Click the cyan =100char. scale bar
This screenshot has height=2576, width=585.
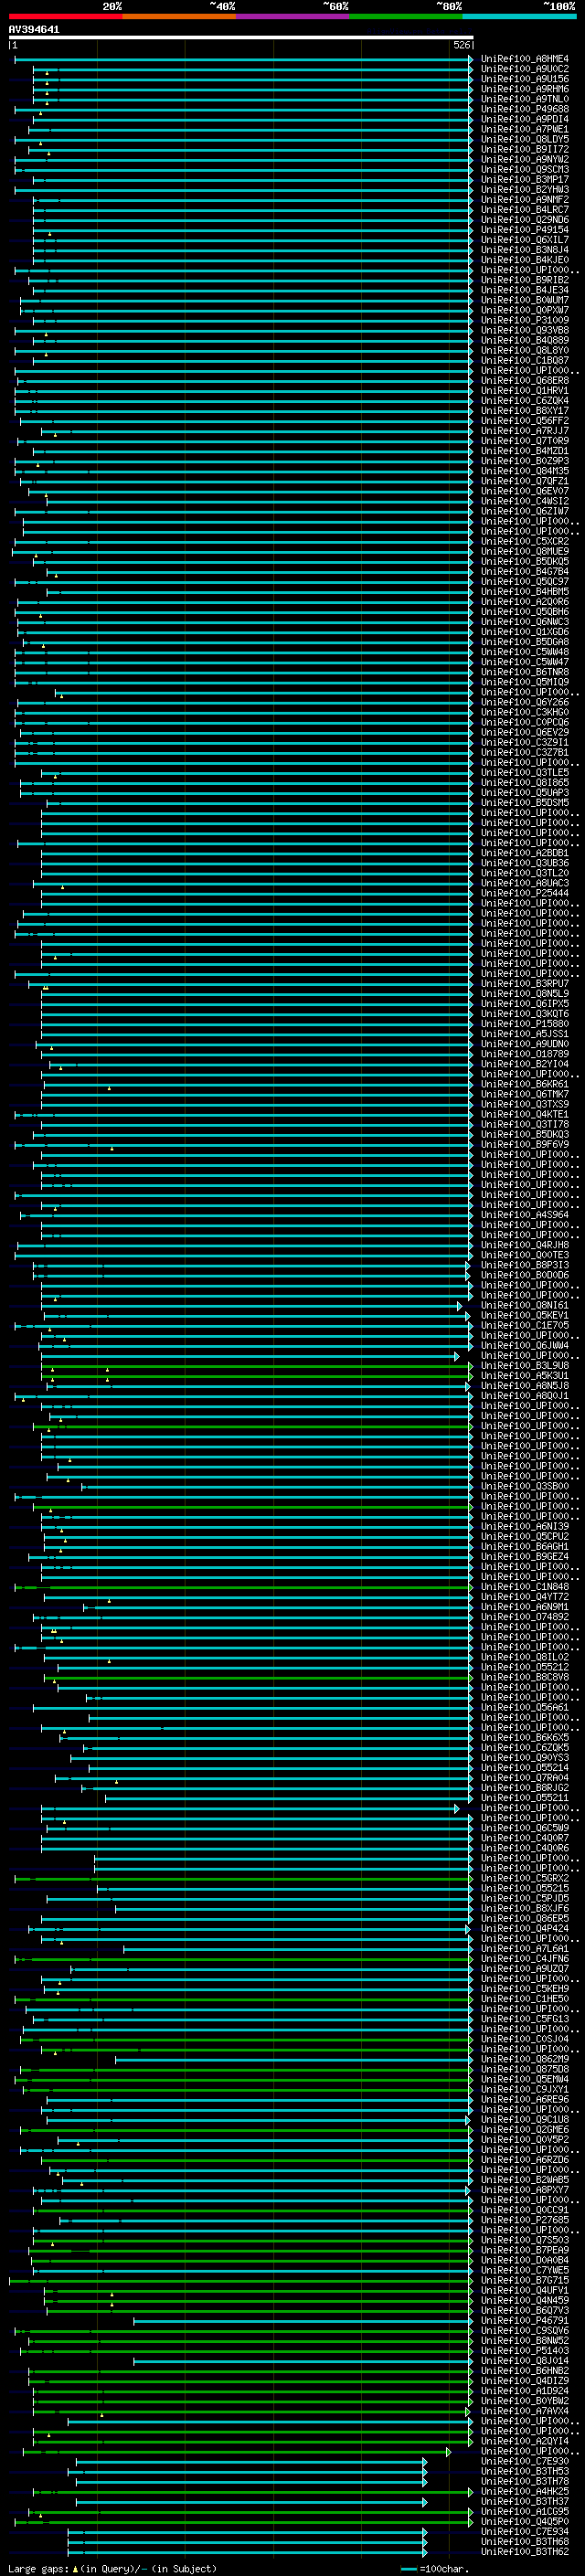click(408, 2569)
